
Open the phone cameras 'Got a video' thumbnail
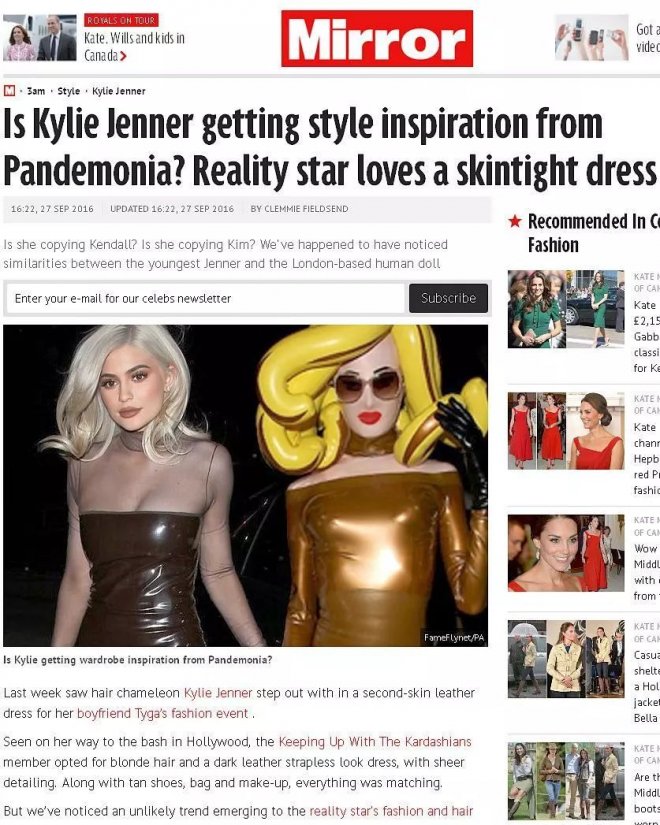[592, 38]
